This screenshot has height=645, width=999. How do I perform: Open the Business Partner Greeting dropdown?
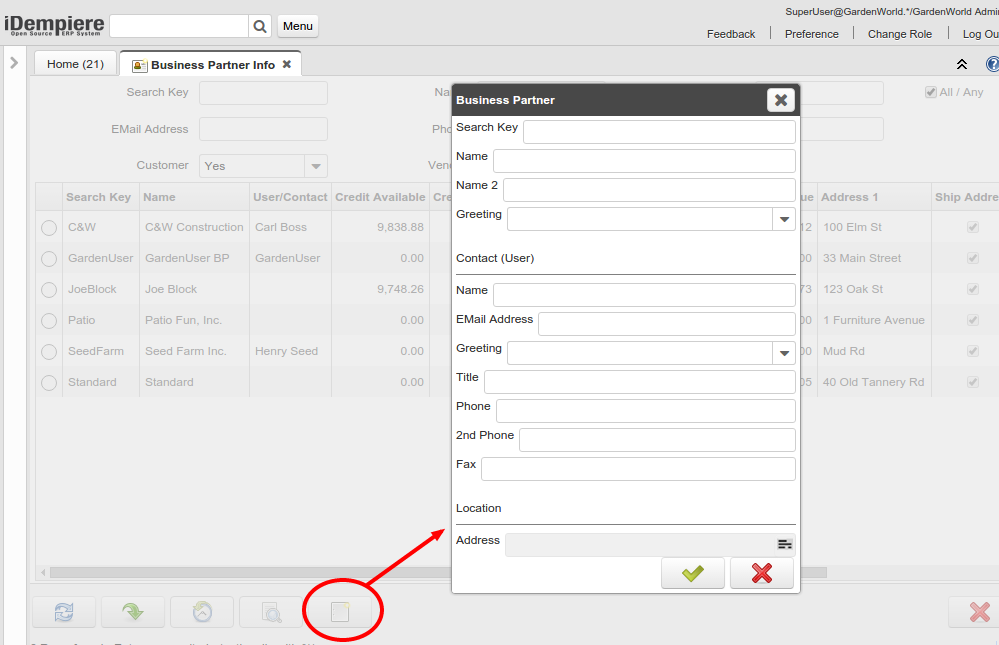point(784,219)
